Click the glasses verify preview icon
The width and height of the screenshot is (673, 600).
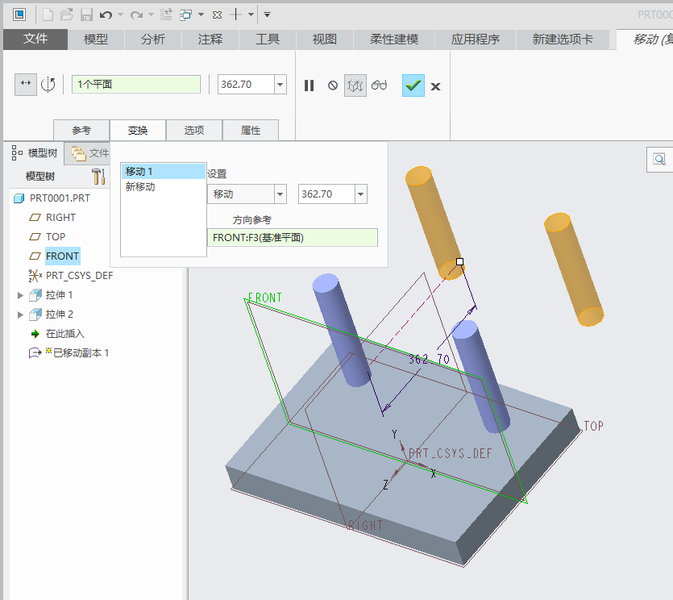(379, 85)
